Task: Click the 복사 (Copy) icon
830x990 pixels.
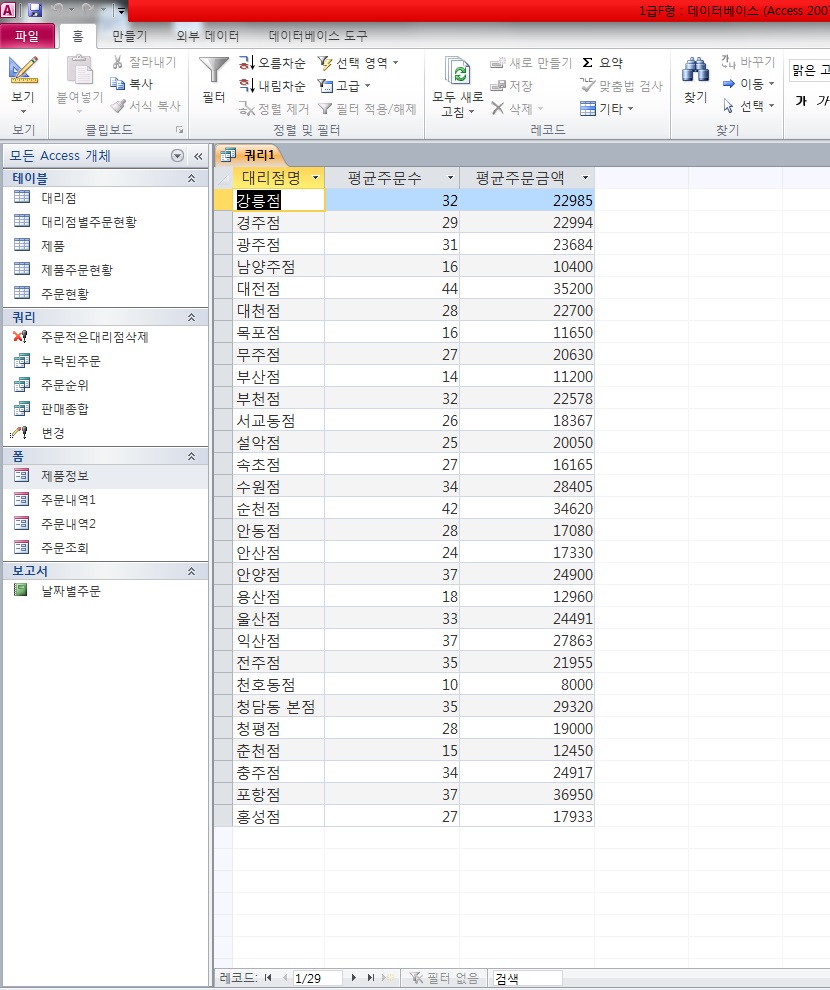Action: pyautogui.click(x=118, y=84)
